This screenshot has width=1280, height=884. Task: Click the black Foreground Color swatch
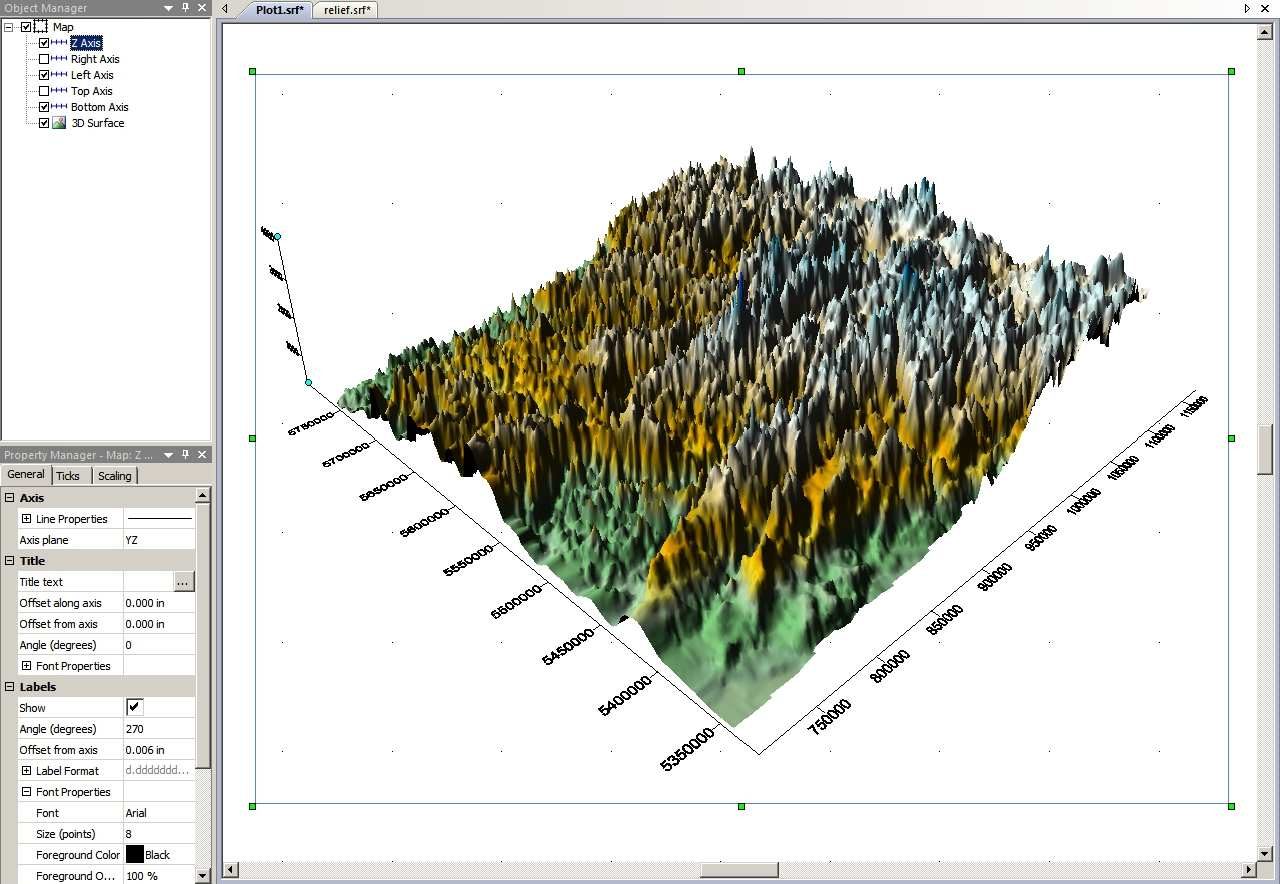134,855
